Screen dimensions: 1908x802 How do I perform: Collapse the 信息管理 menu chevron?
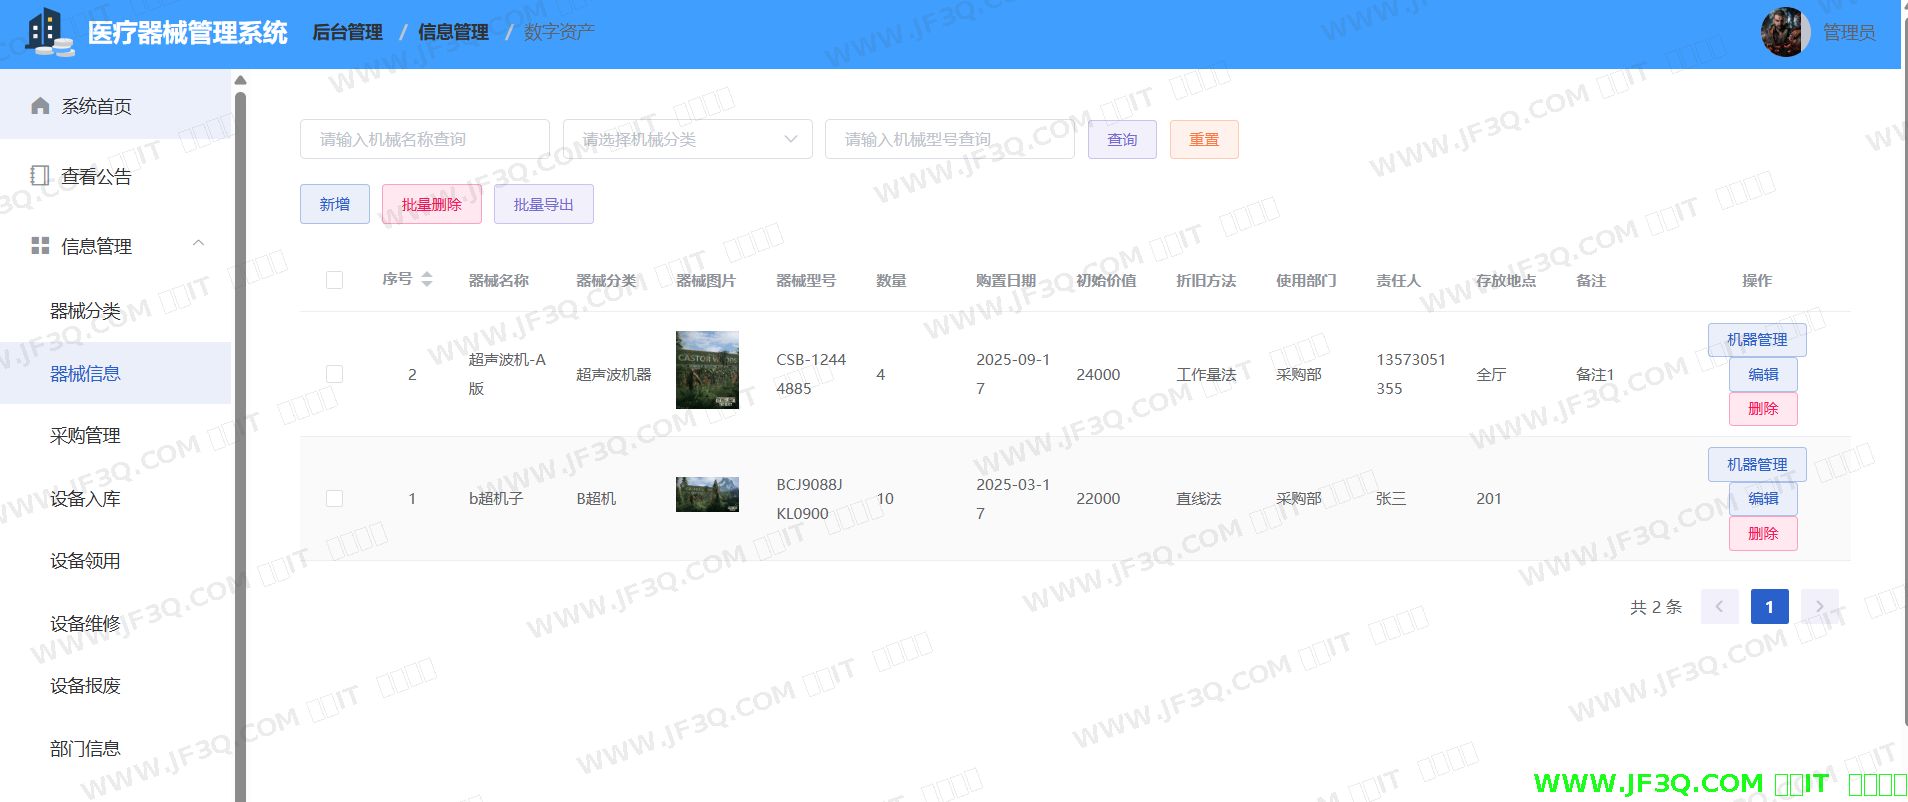click(198, 243)
